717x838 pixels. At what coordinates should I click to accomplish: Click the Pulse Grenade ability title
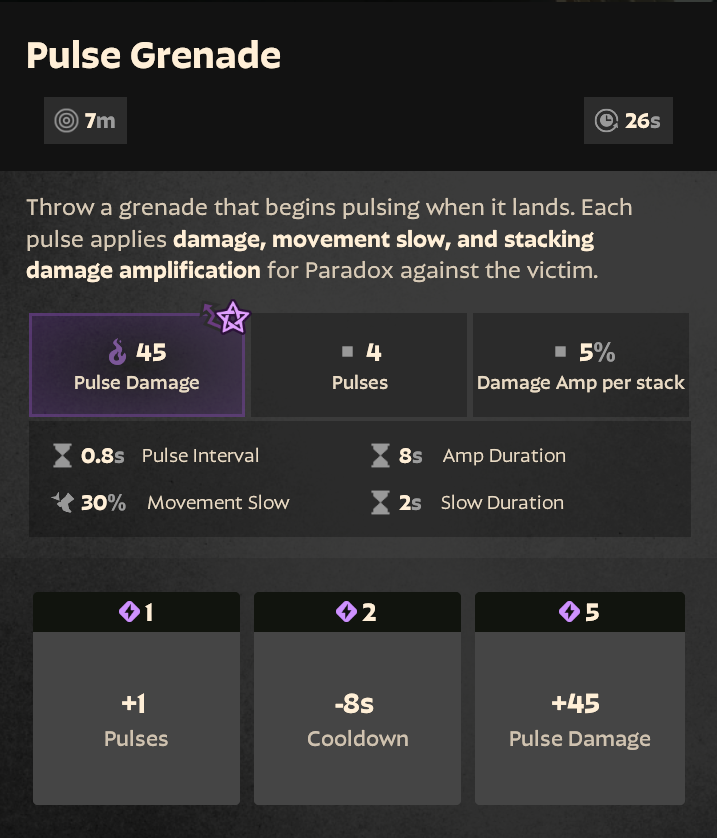[x=153, y=56]
